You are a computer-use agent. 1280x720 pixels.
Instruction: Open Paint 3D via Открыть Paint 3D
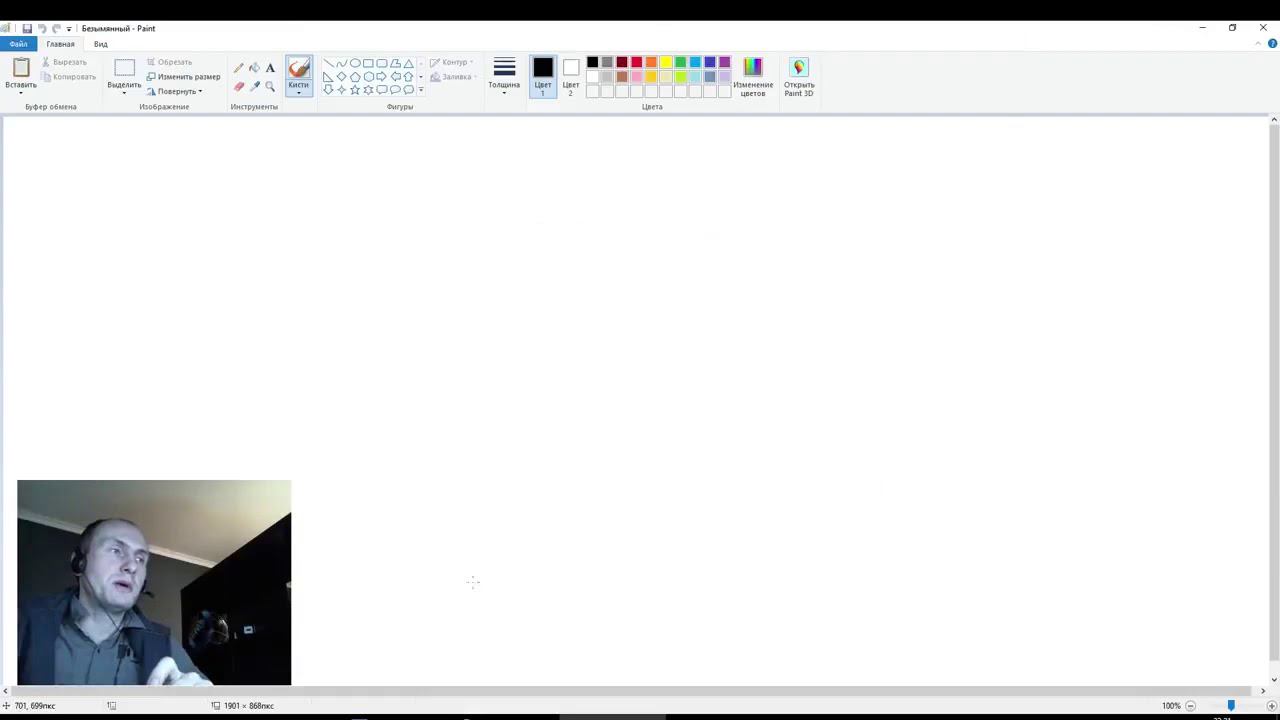point(799,77)
